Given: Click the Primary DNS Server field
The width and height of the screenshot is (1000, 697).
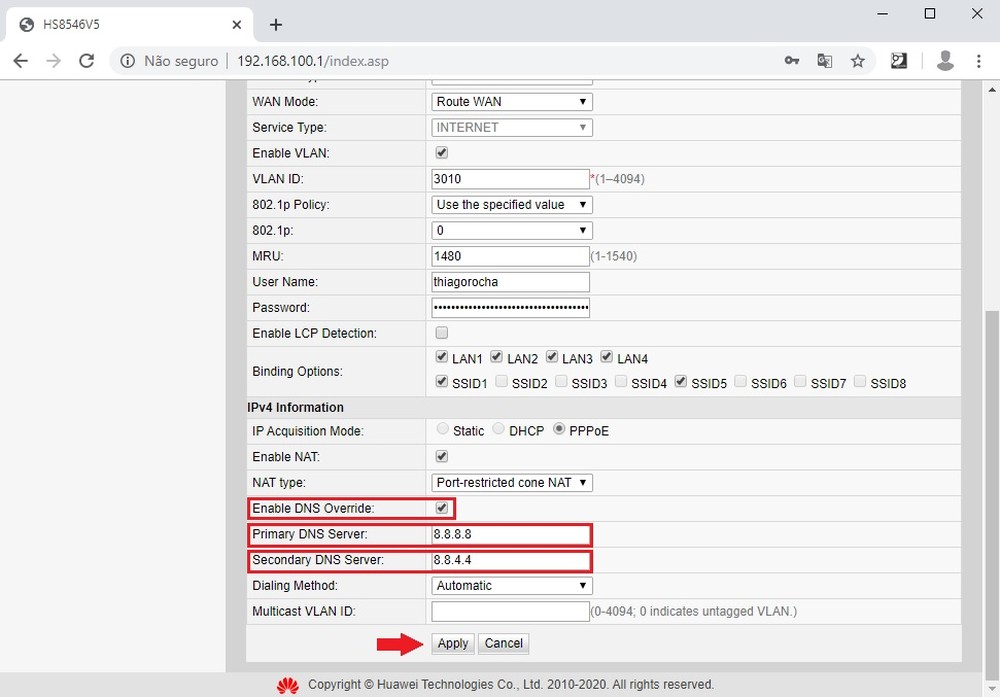Looking at the screenshot, I should 510,534.
